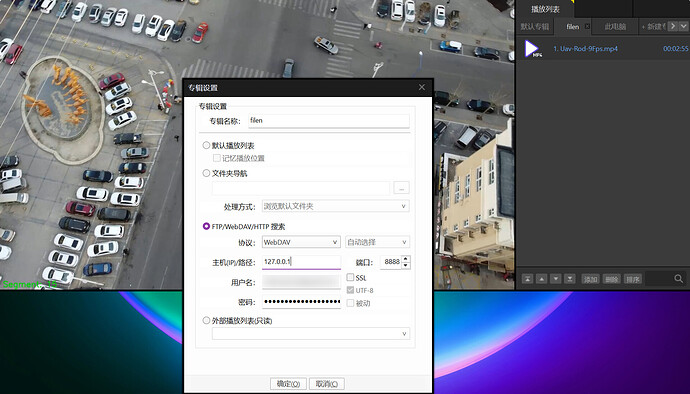The image size is (690, 394).
Task: Click the 删除 playlist button
Action: [612, 279]
